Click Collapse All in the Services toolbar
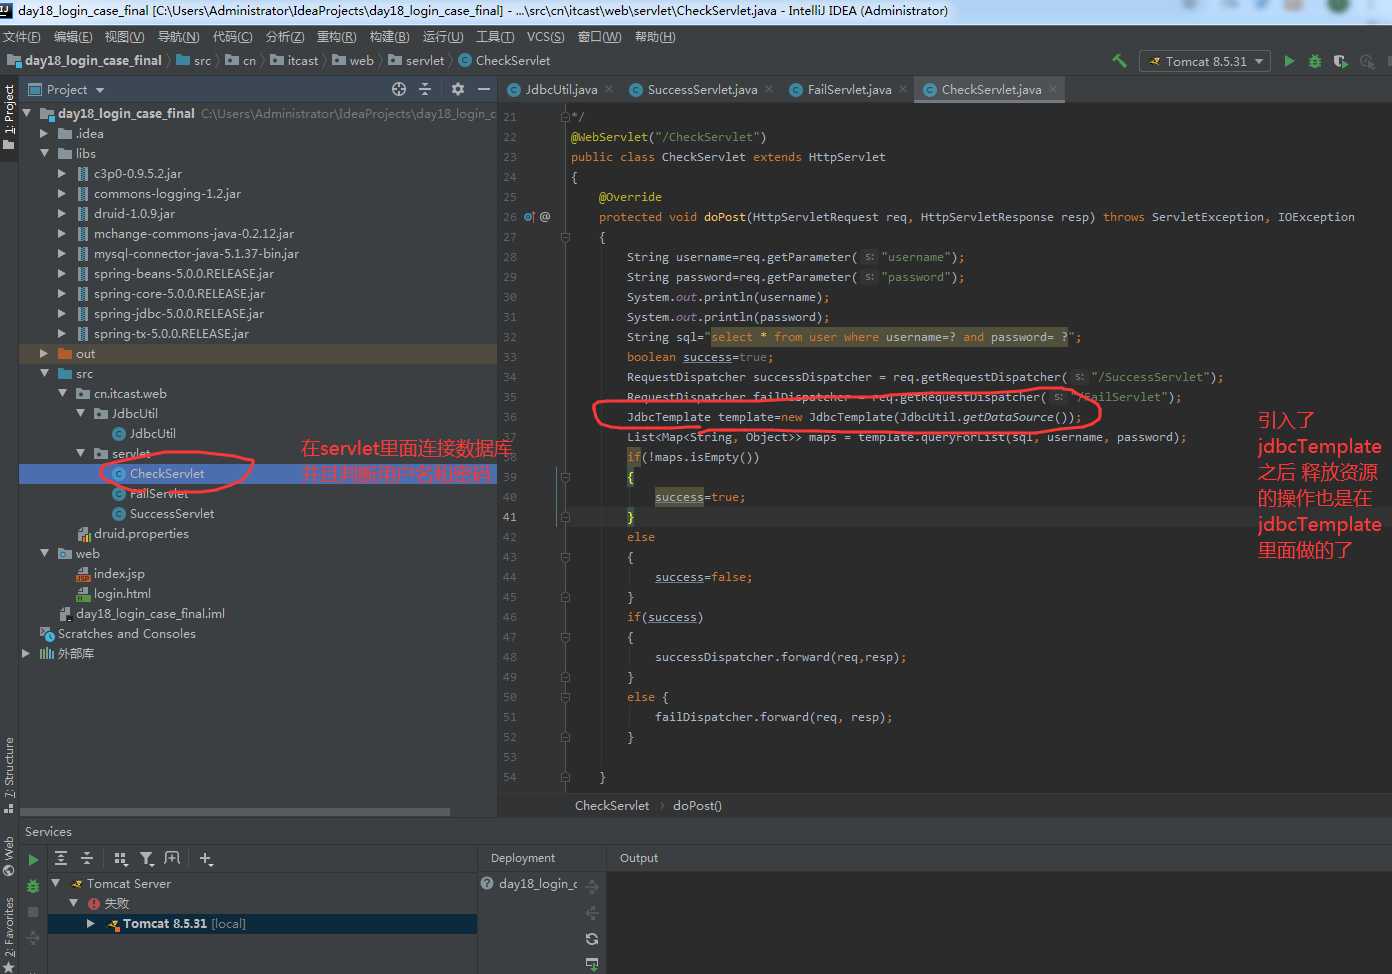This screenshot has width=1392, height=974. click(x=87, y=858)
